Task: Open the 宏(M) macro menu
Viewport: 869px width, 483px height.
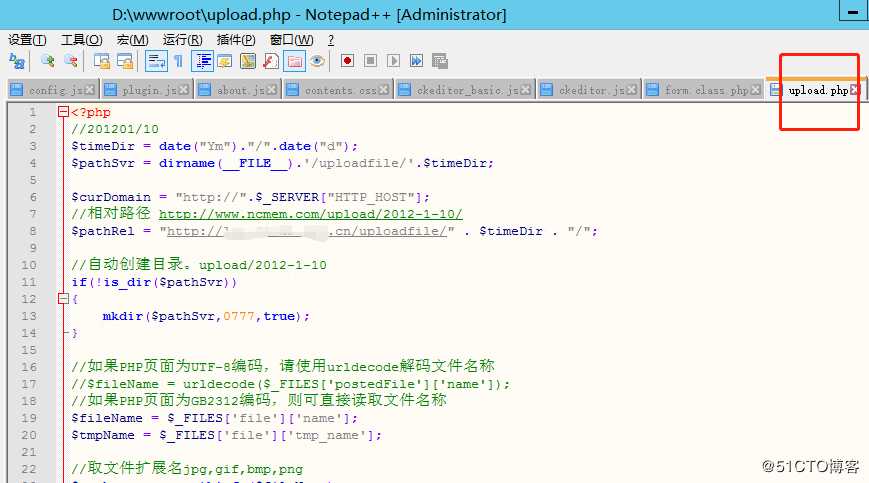Action: [x=132, y=40]
